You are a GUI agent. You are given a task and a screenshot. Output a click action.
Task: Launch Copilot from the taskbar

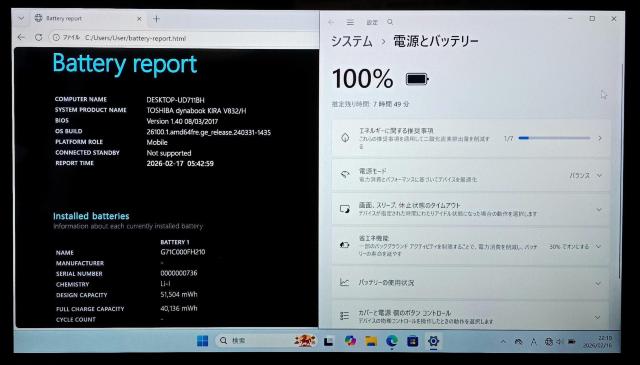[x=350, y=341]
